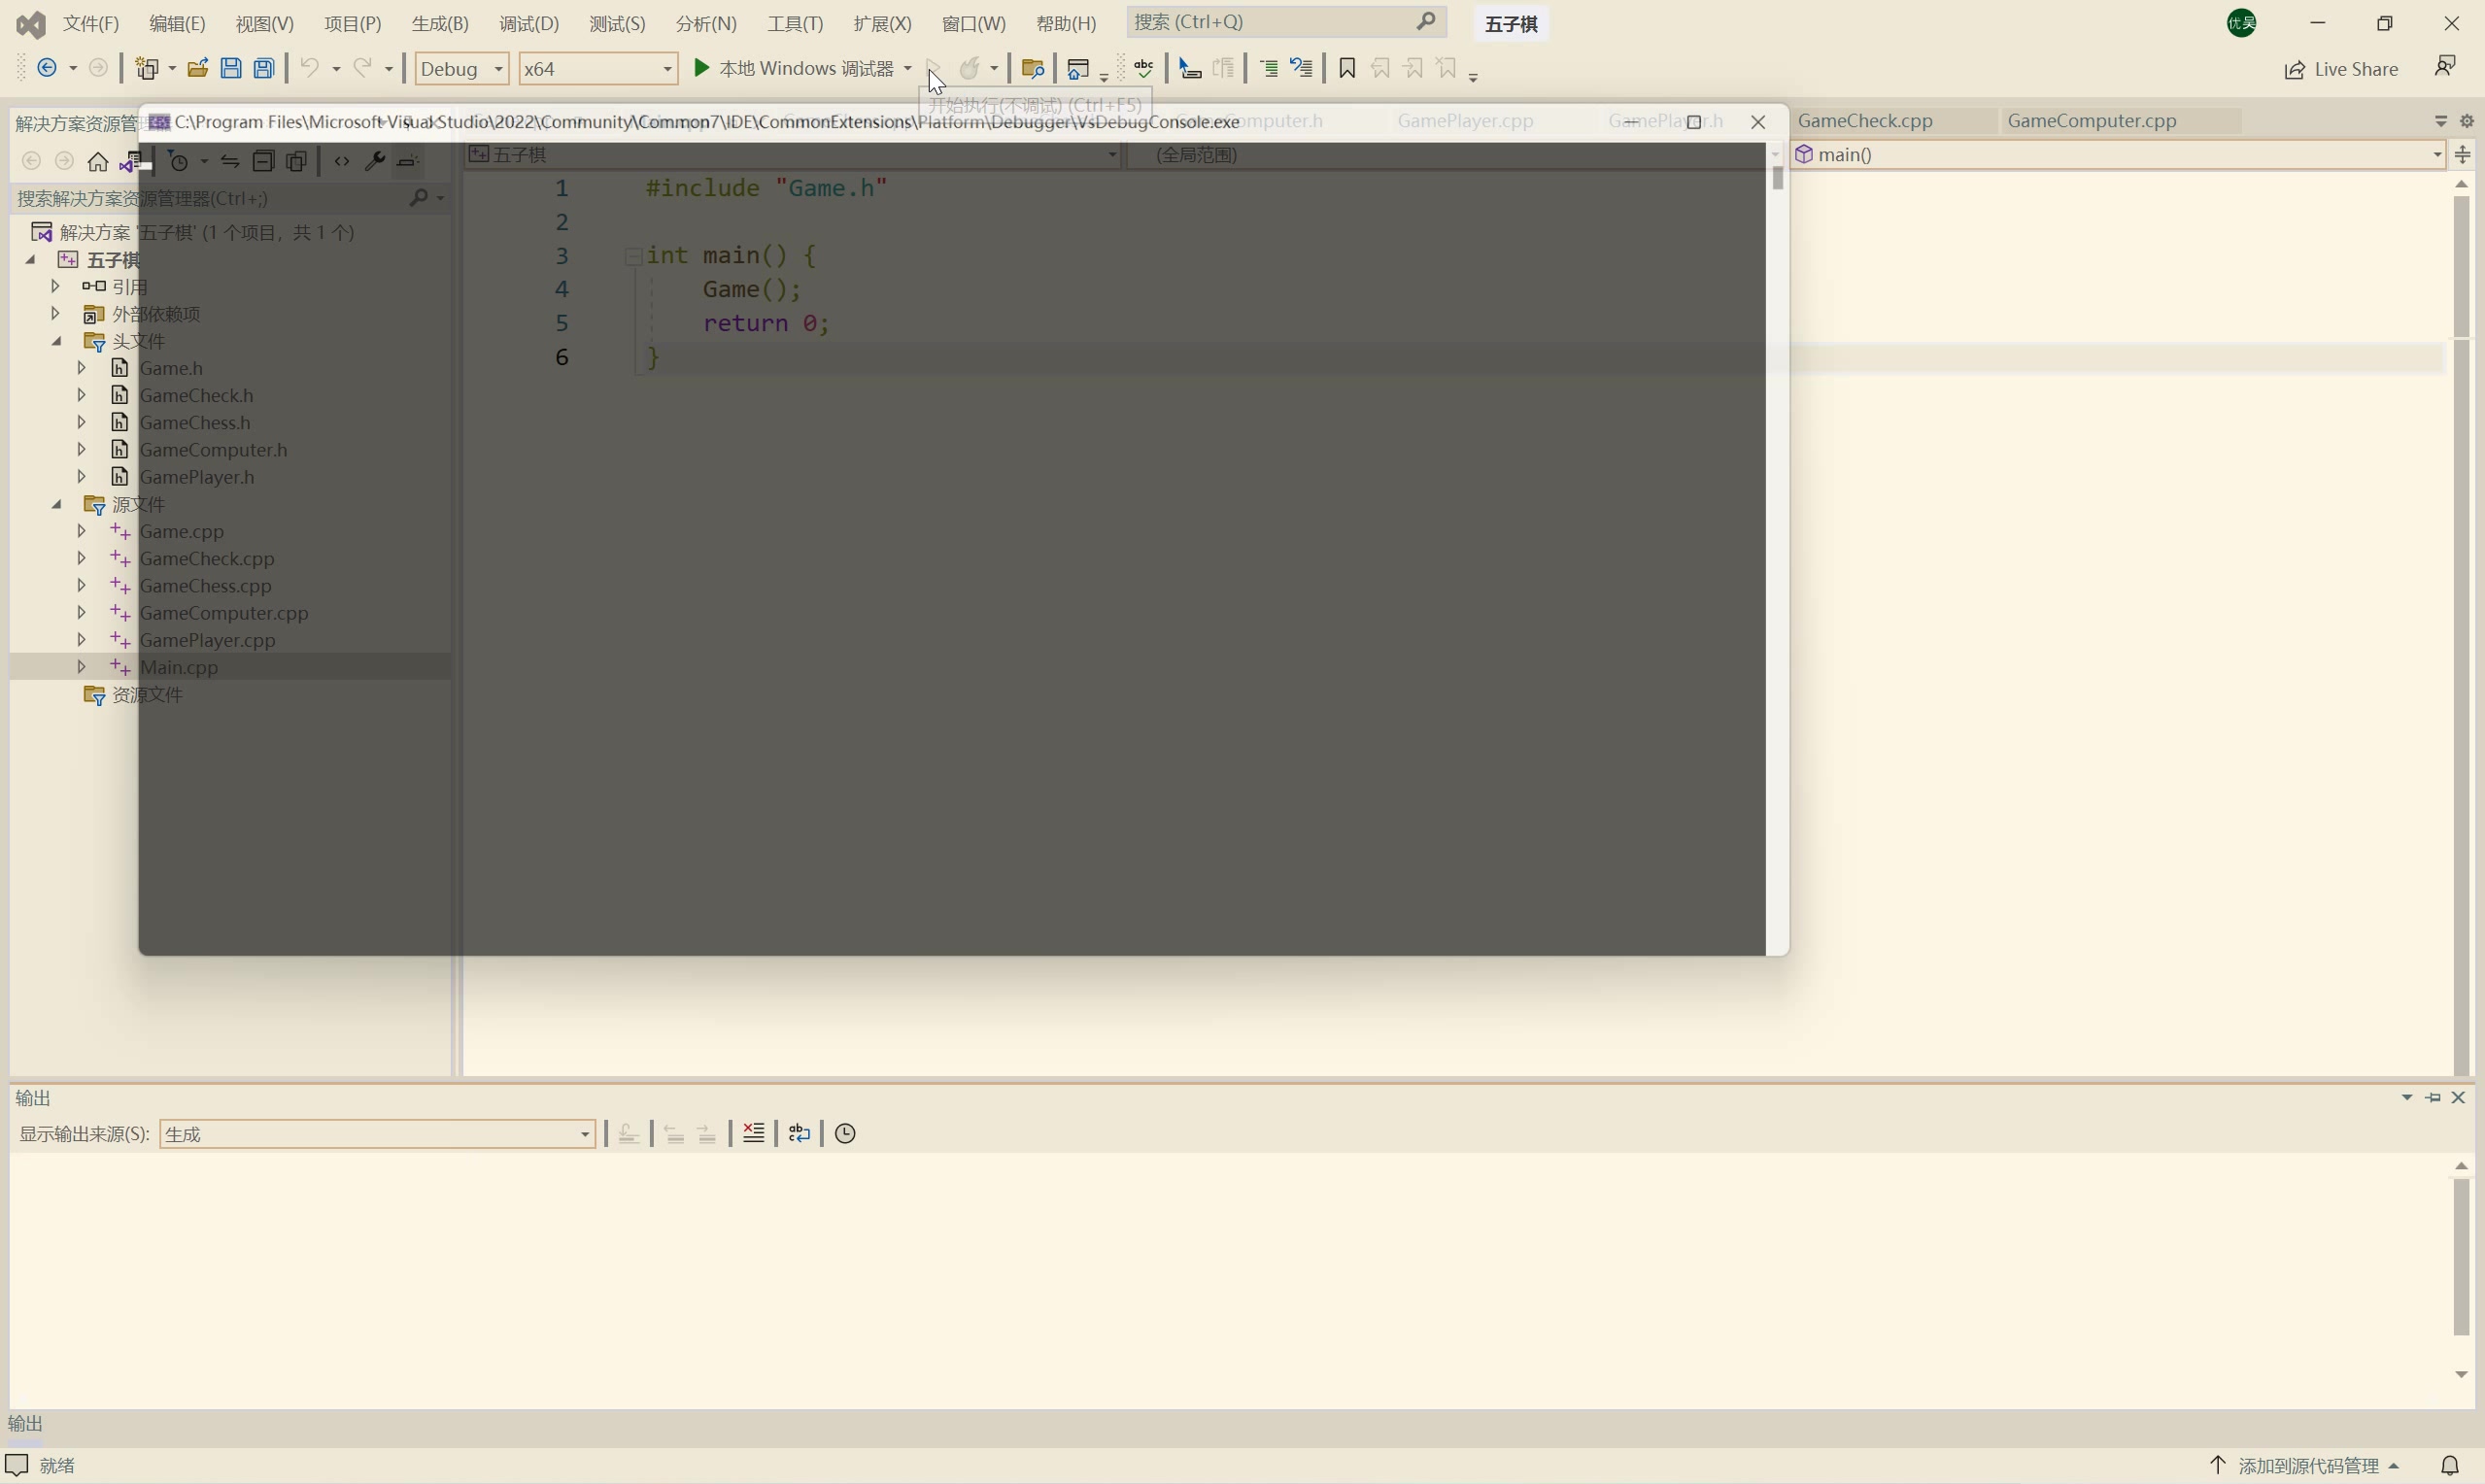Click the Live Share button

pyautogui.click(x=2341, y=69)
